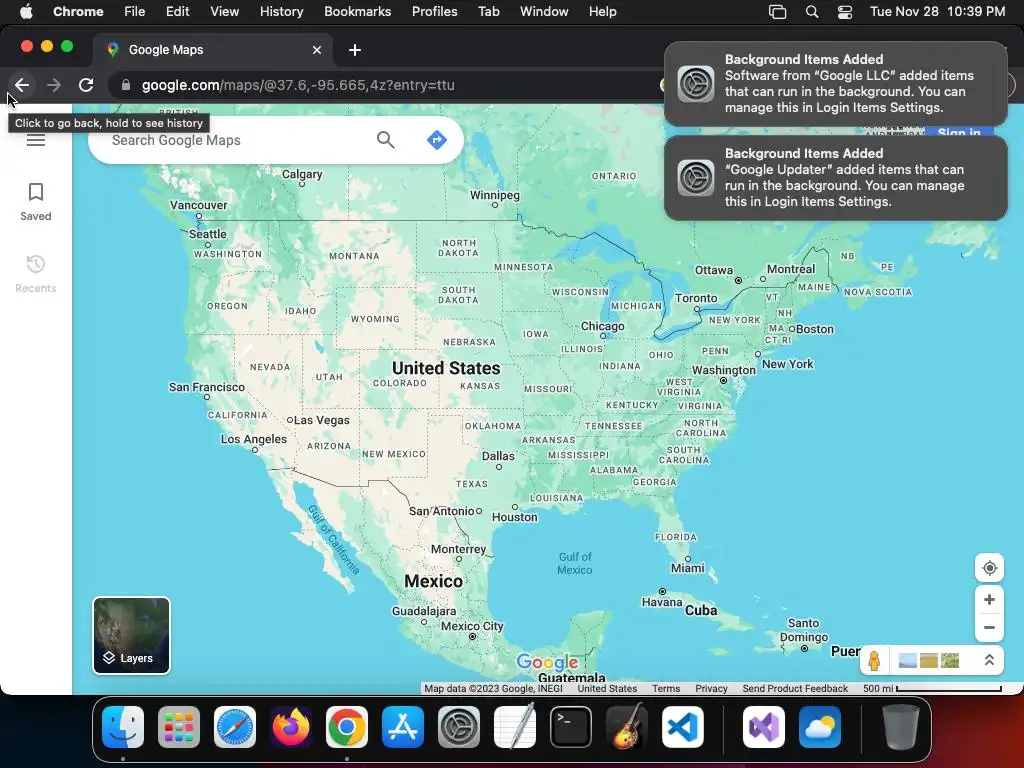Screen dimensions: 1024x768
Task: Open the Layers satellite thumbnail
Action: 131,635
